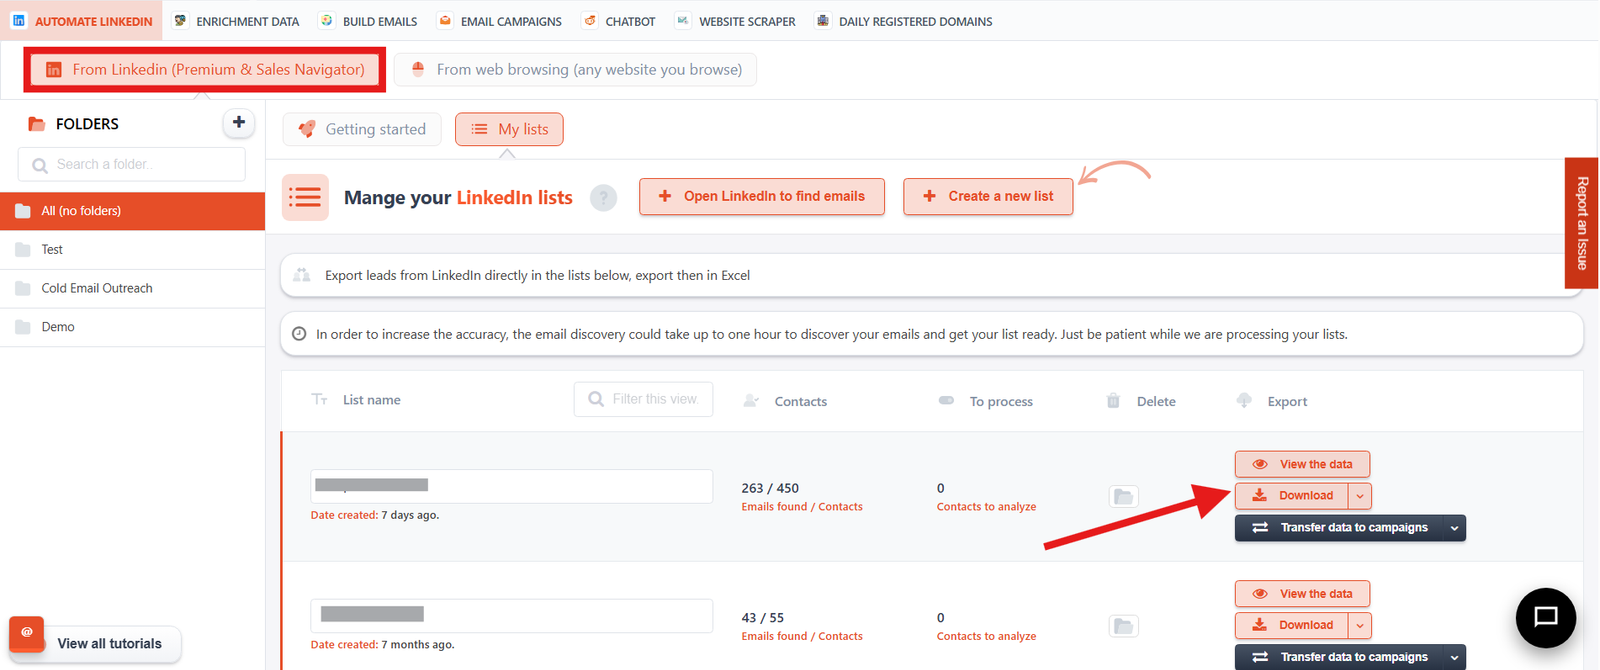
Task: Open the Automate LinkedIn tab
Action: tap(82, 21)
